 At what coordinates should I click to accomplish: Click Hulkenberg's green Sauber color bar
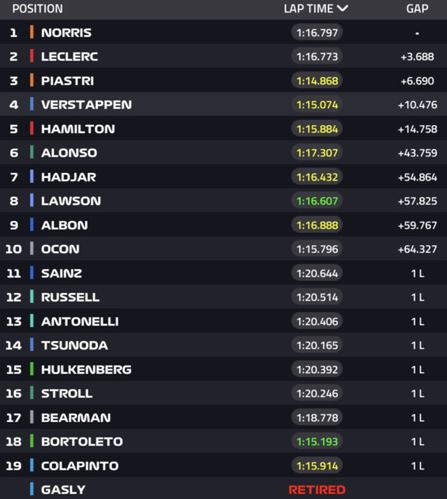pyautogui.click(x=32, y=369)
